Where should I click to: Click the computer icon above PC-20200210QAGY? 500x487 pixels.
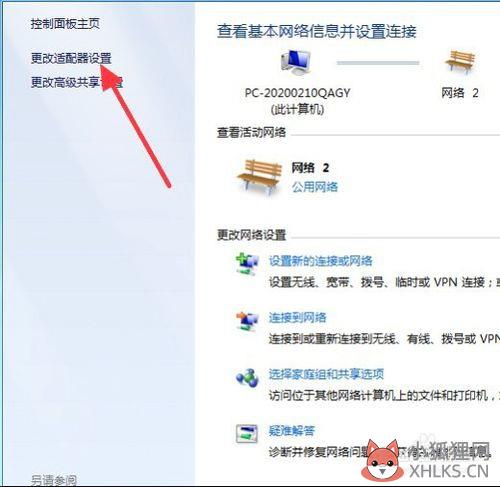coord(296,62)
